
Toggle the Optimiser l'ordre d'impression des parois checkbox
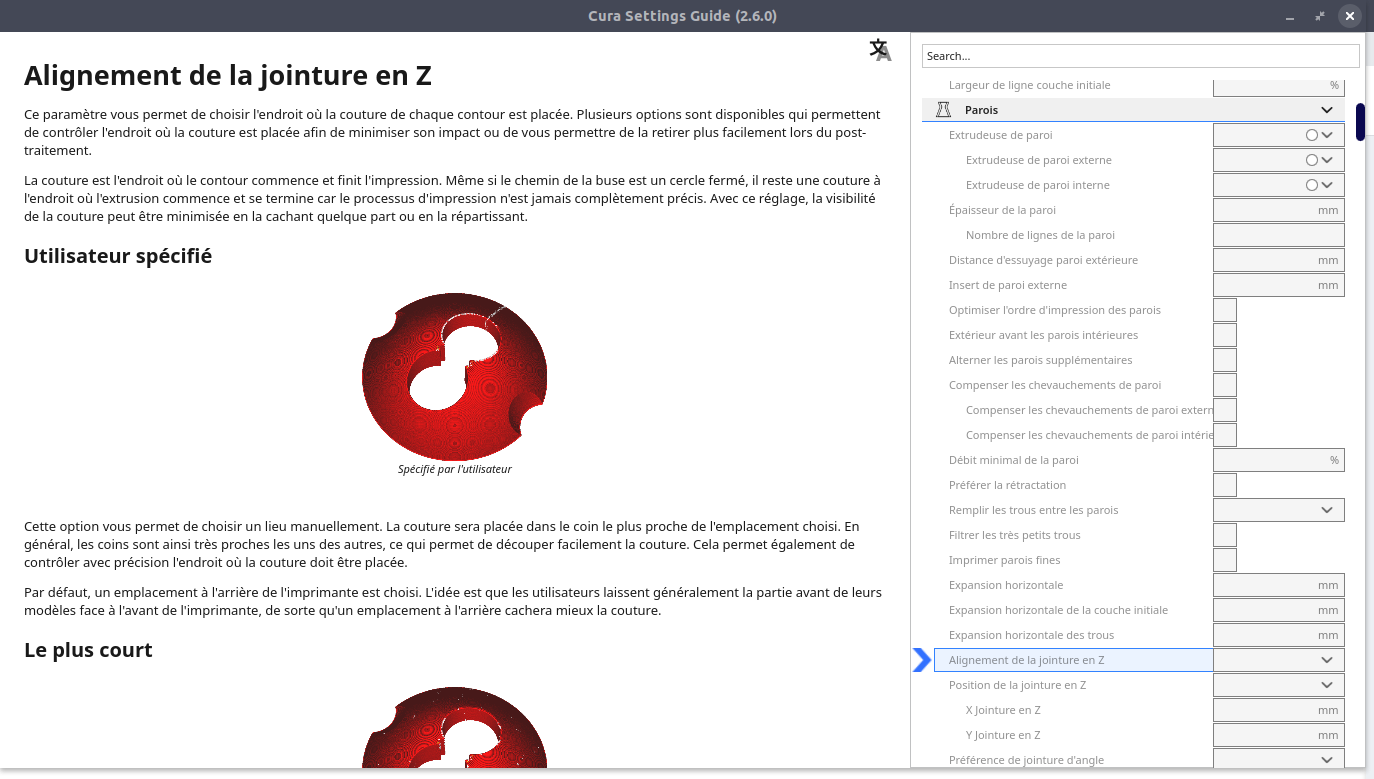pyautogui.click(x=1225, y=310)
